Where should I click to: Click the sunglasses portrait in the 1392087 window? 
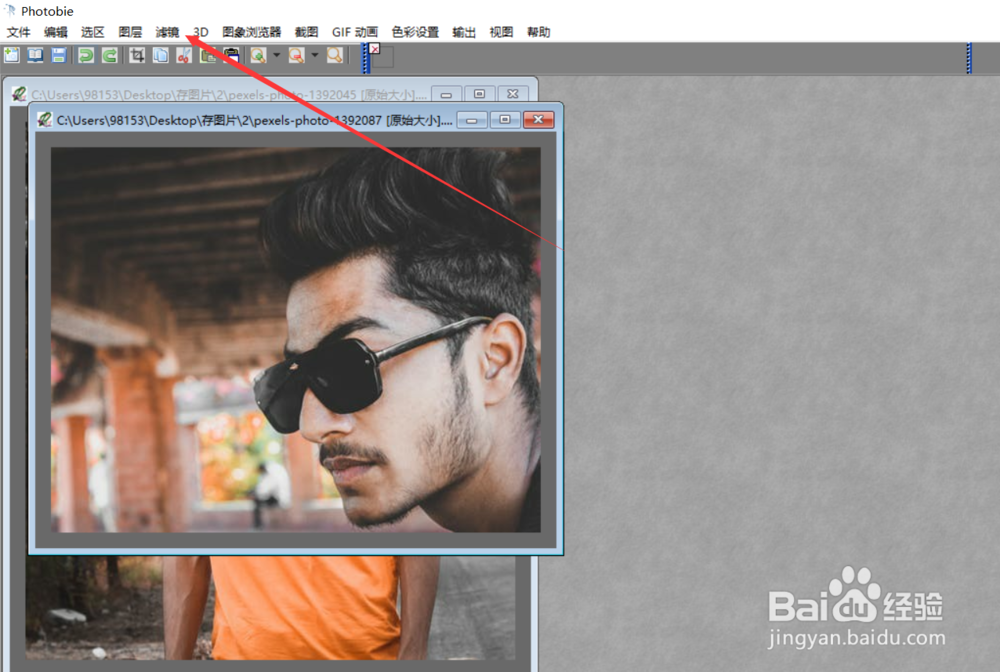click(x=296, y=340)
